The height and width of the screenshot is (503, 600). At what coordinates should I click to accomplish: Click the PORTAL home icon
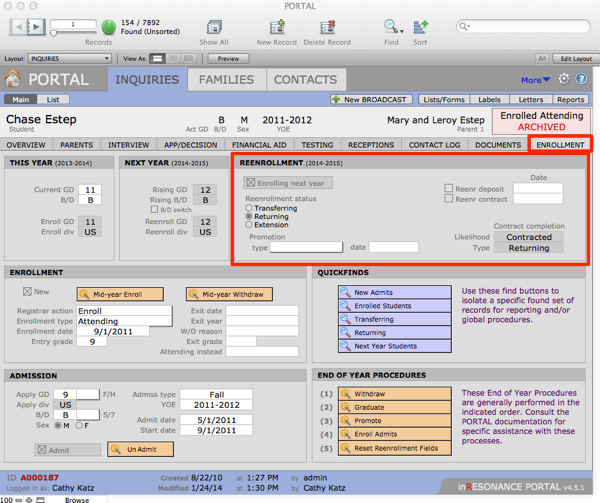pos(14,80)
